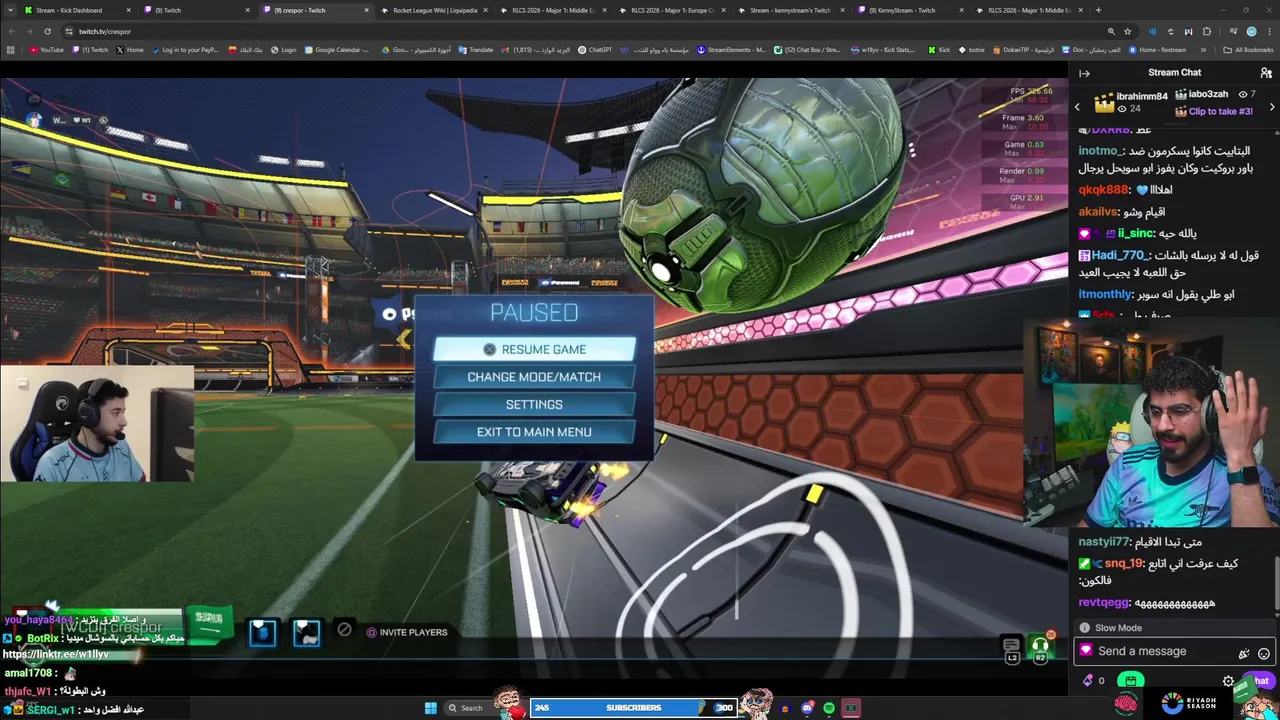
Task: Open the channel points green icon
Action: [1130, 681]
